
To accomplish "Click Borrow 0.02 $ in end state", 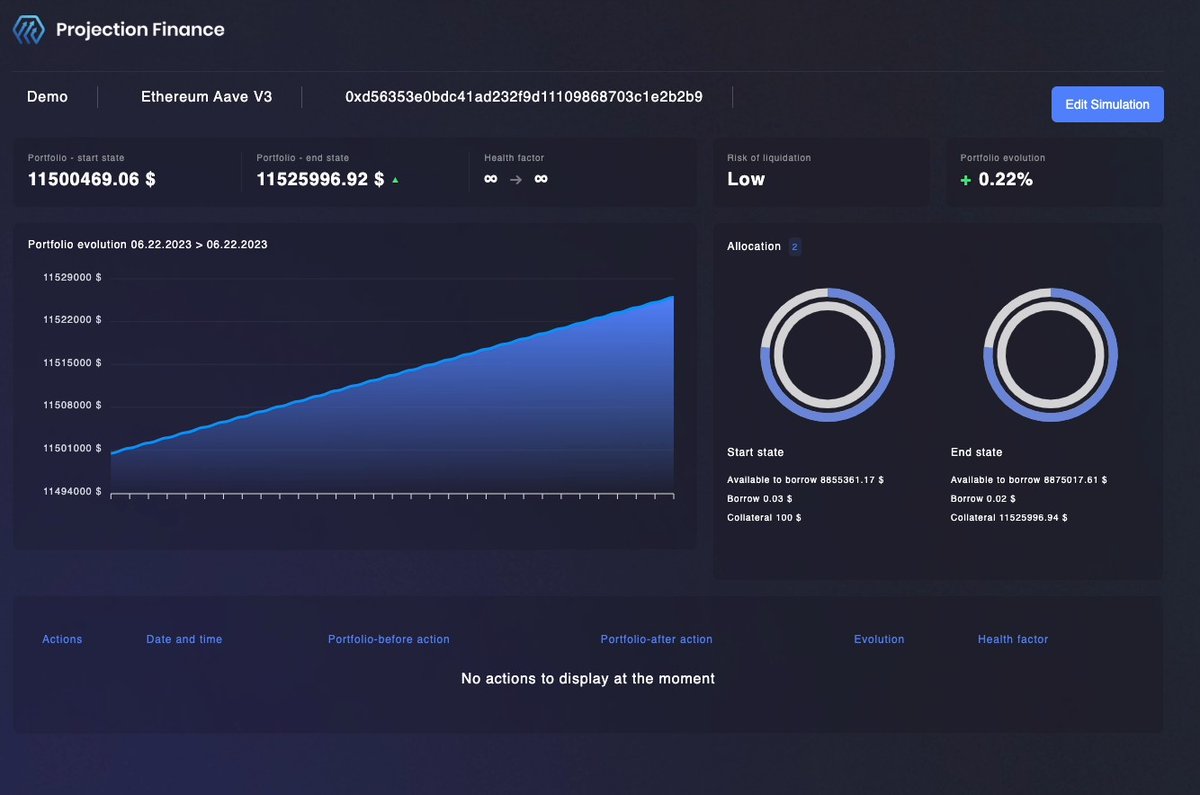I will point(983,499).
